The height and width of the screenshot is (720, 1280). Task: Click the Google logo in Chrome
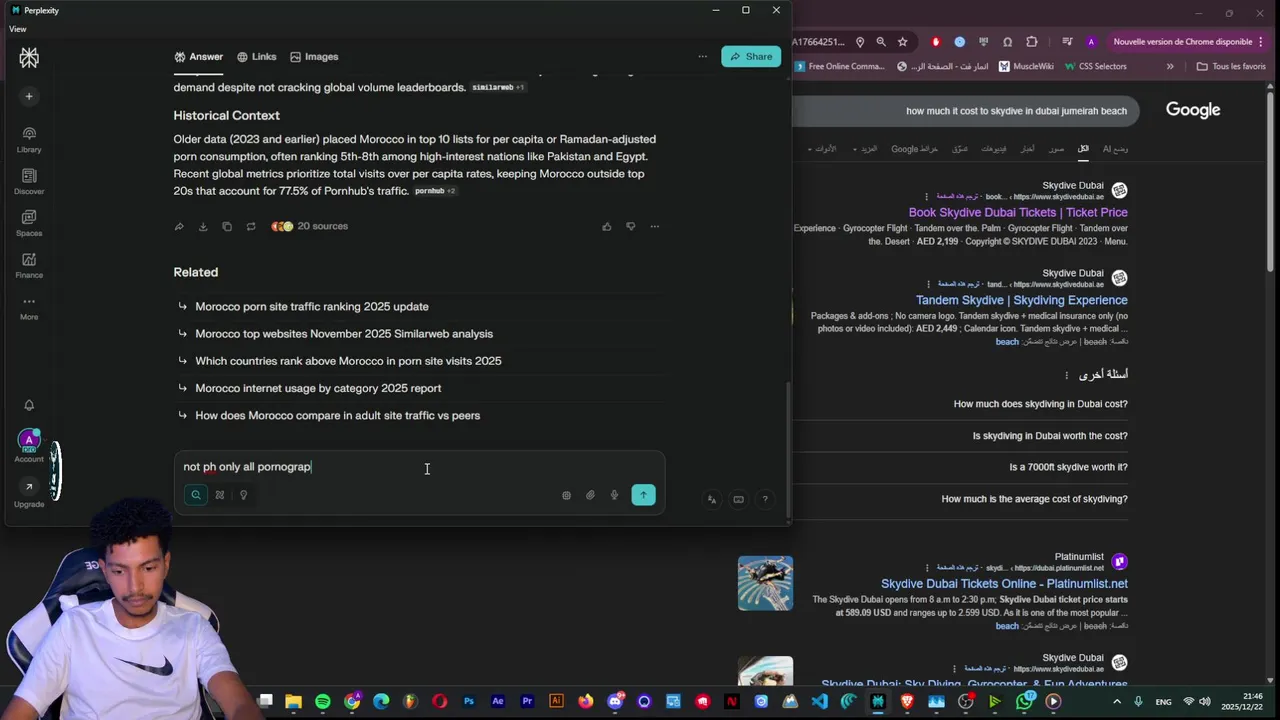click(x=1193, y=110)
